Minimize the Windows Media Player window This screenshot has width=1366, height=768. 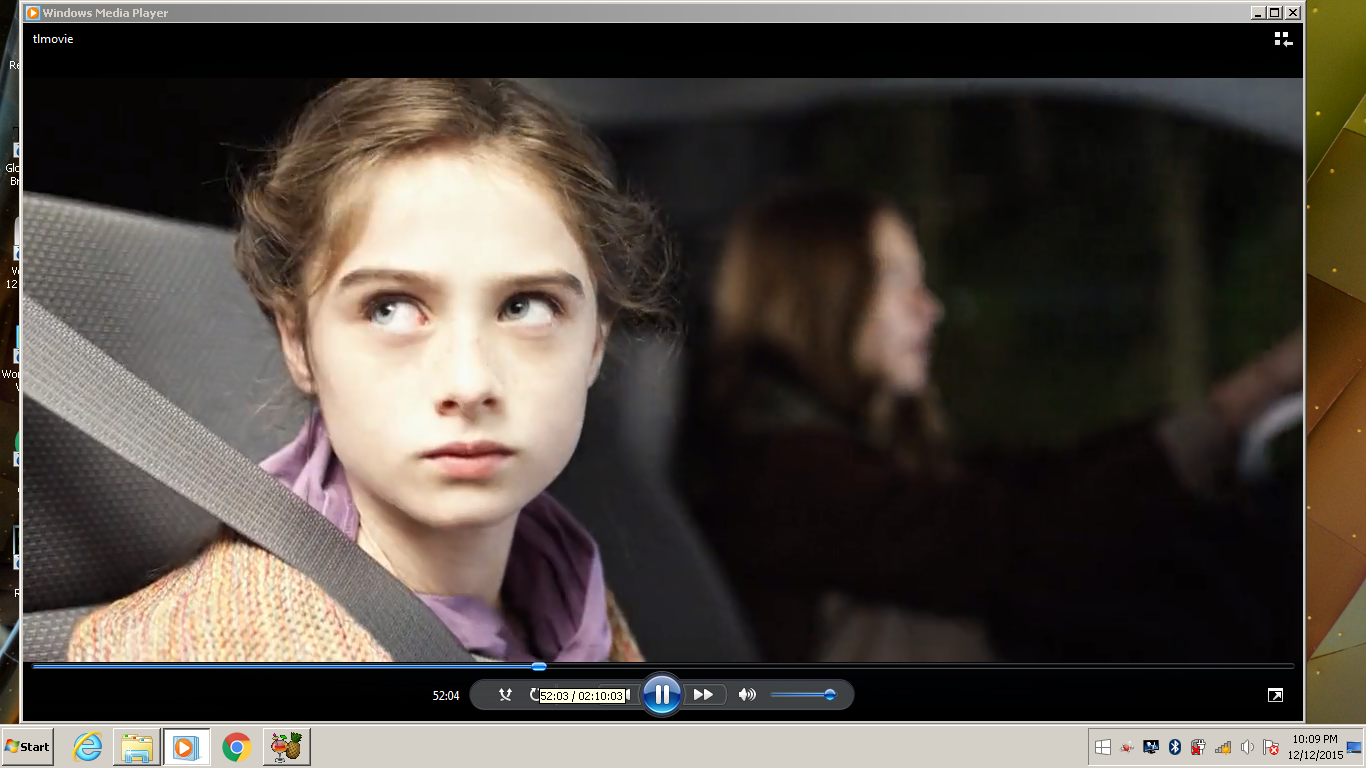(x=1258, y=13)
